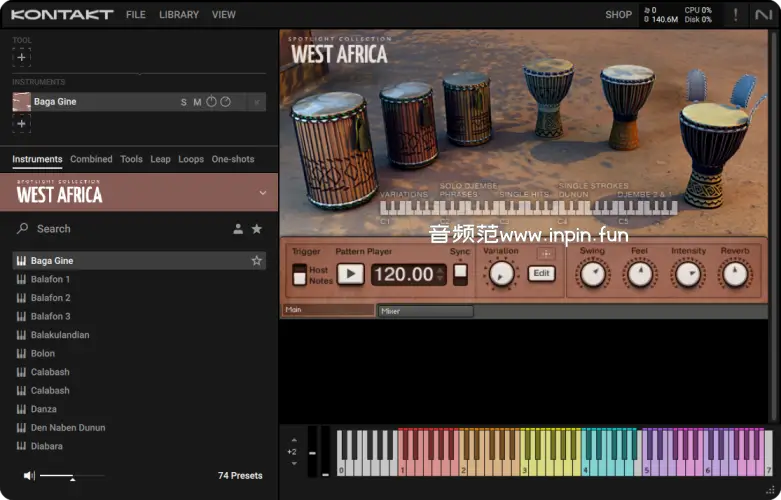The width and height of the screenshot is (781, 500).
Task: Click the user presets person icon
Action: [x=238, y=229]
